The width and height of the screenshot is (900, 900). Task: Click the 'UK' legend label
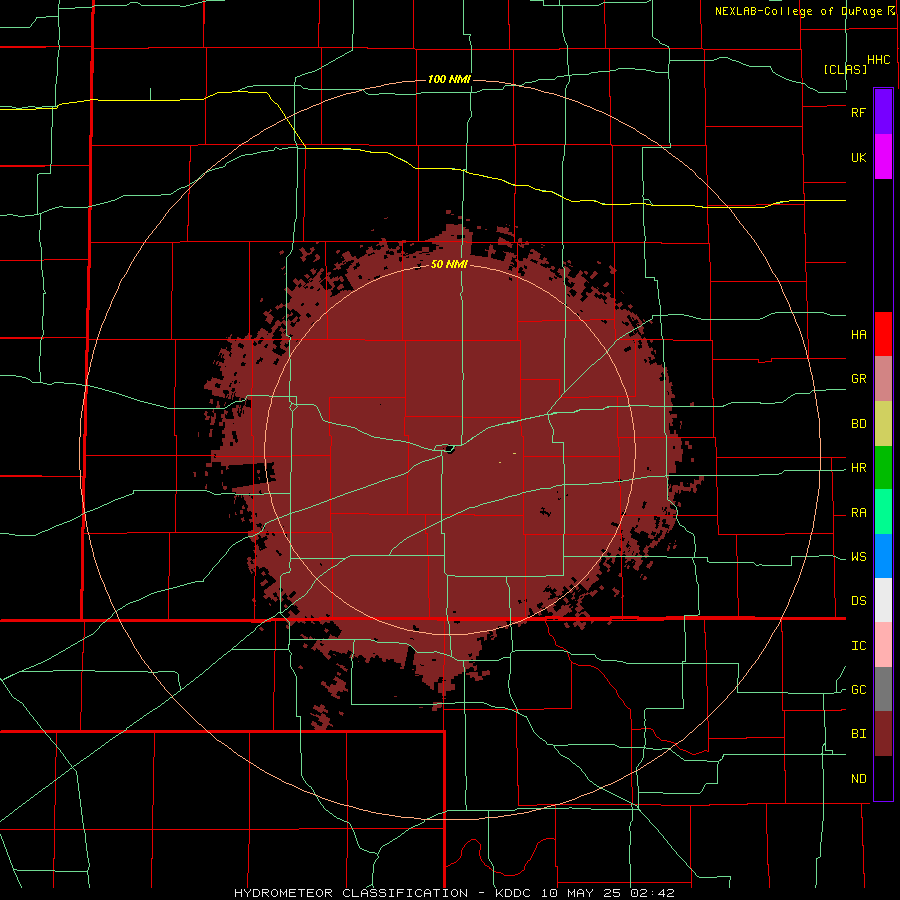tap(858, 158)
